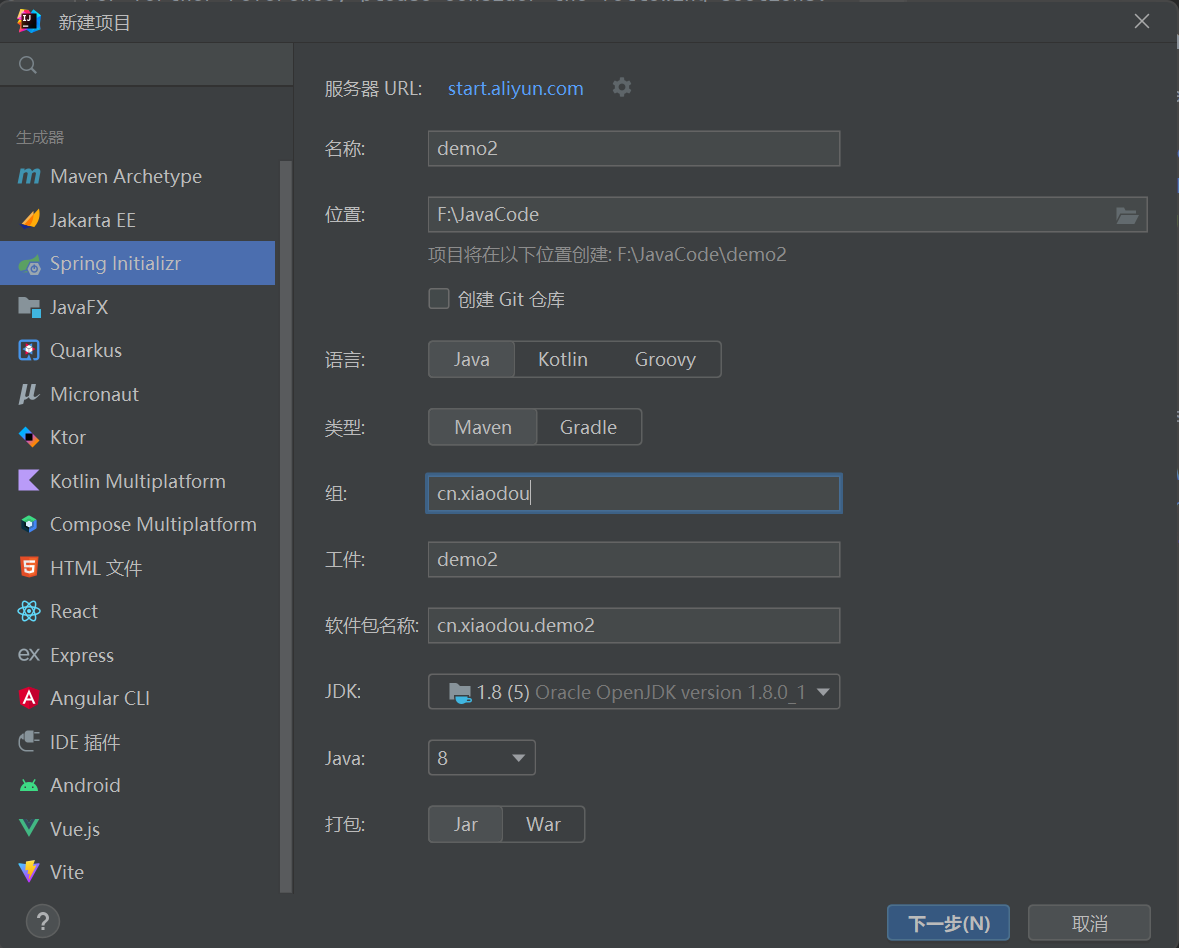Screen dimensions: 1179x948
Task: Click the JavaFX folder icon
Action: (29, 307)
